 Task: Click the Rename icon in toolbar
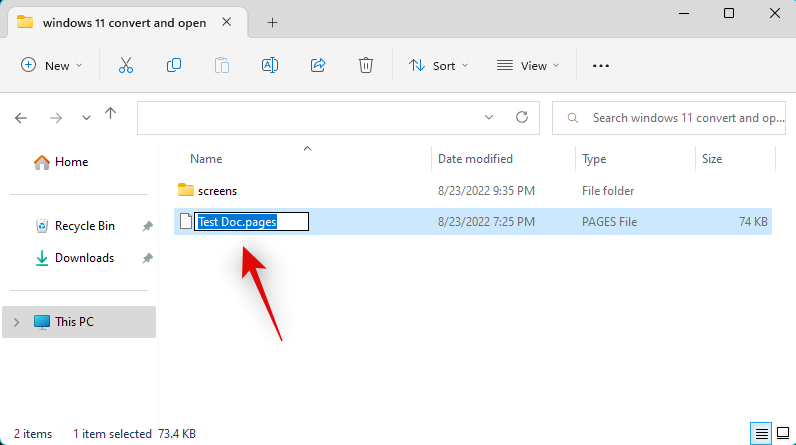tap(269, 65)
